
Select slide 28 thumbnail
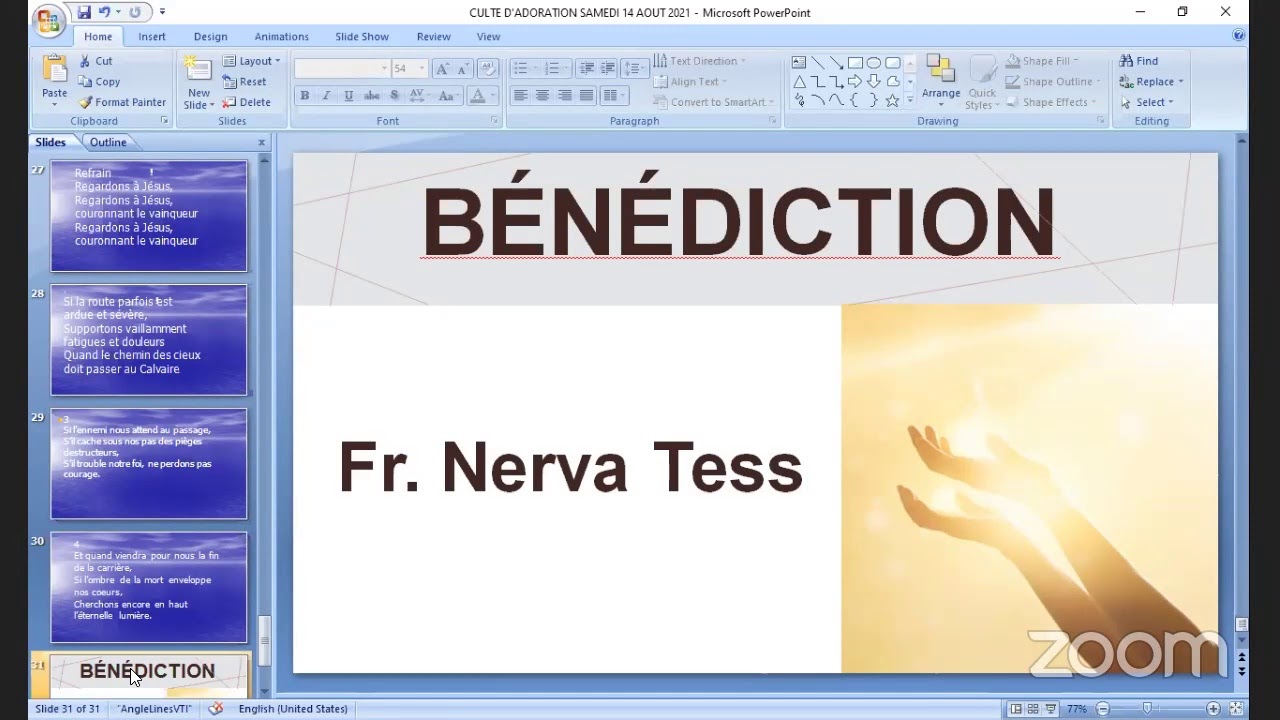click(x=149, y=340)
